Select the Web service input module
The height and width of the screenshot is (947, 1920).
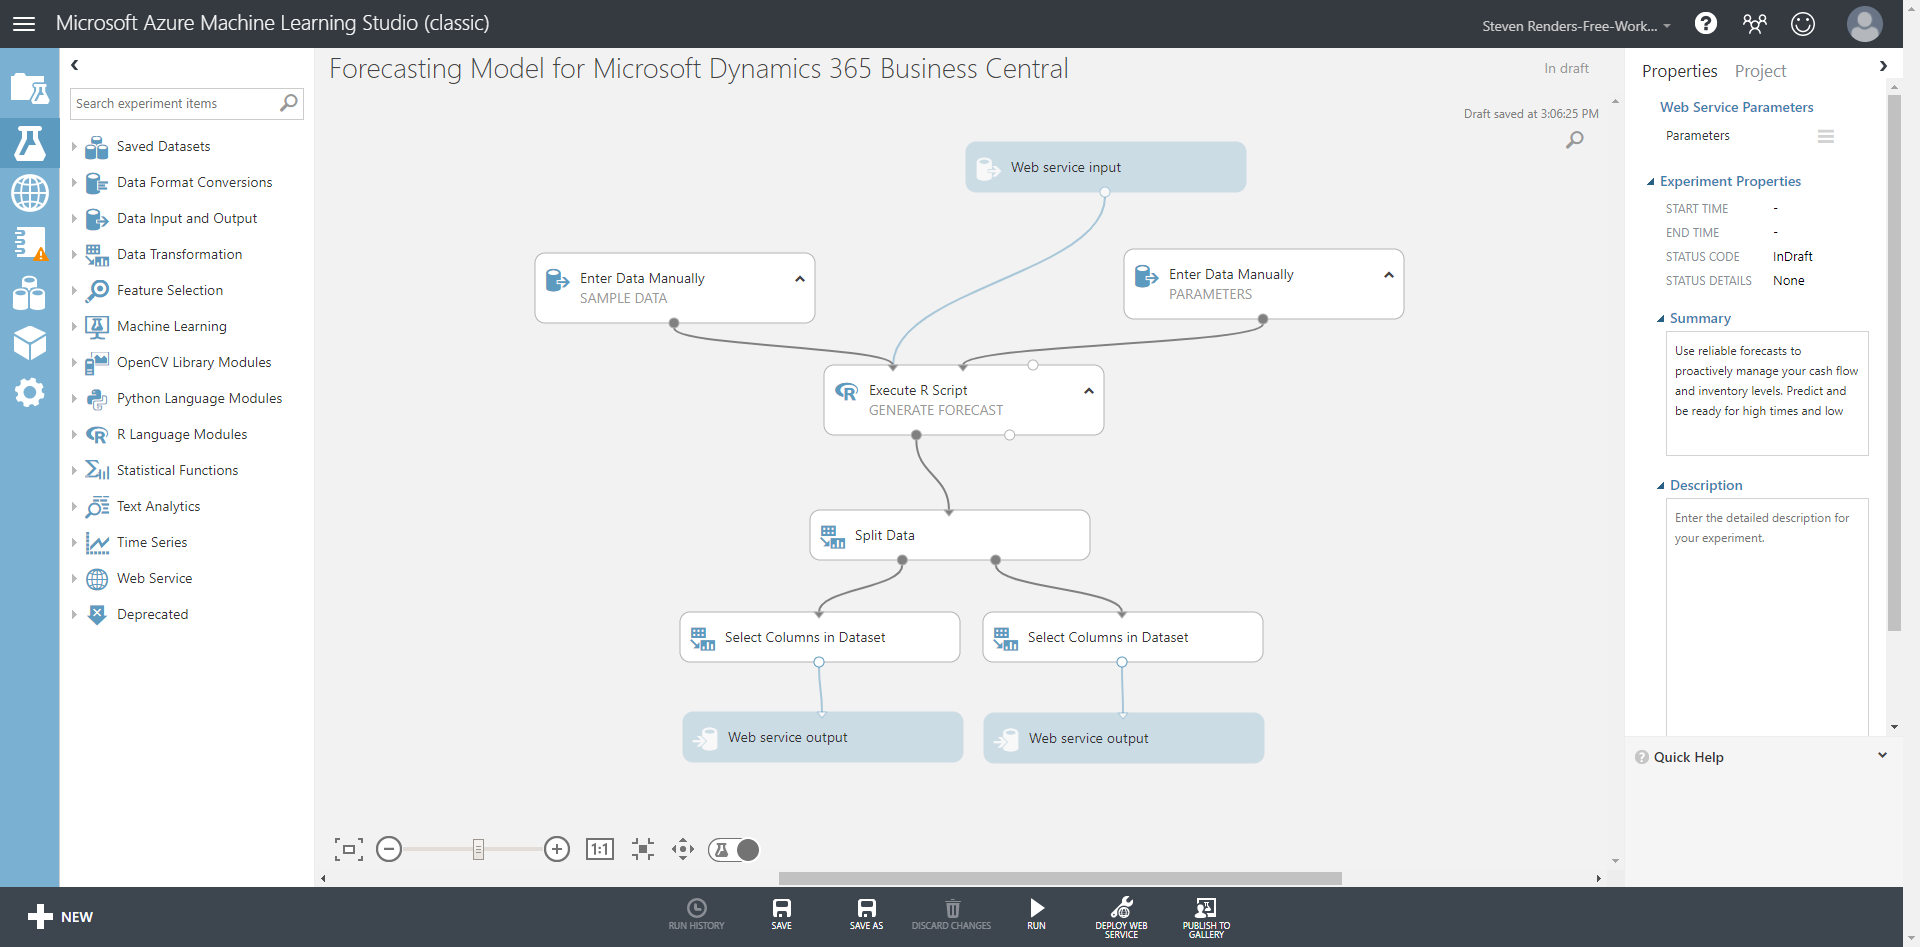[x=1105, y=167]
